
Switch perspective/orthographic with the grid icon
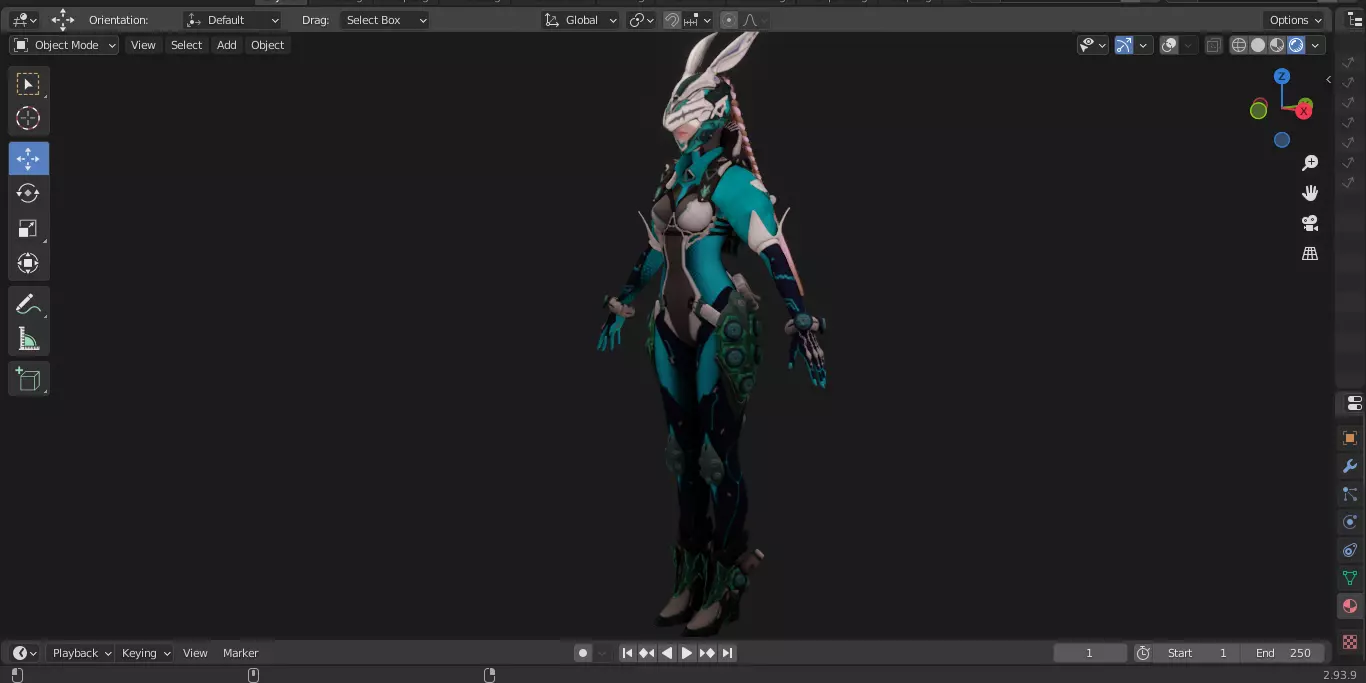tap(1310, 253)
